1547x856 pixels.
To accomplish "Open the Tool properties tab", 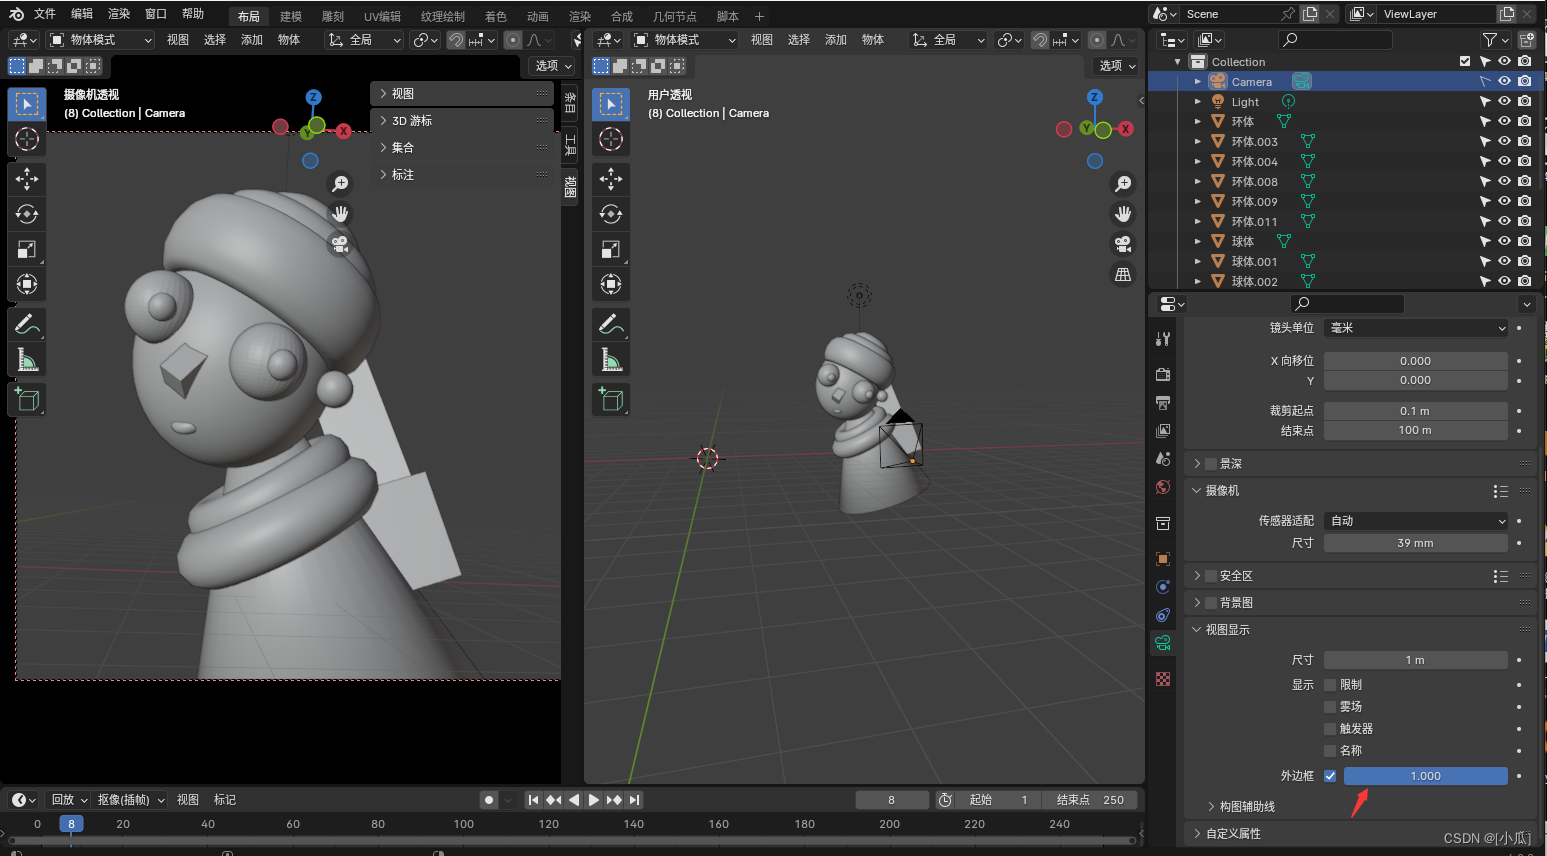I will pos(1163,340).
